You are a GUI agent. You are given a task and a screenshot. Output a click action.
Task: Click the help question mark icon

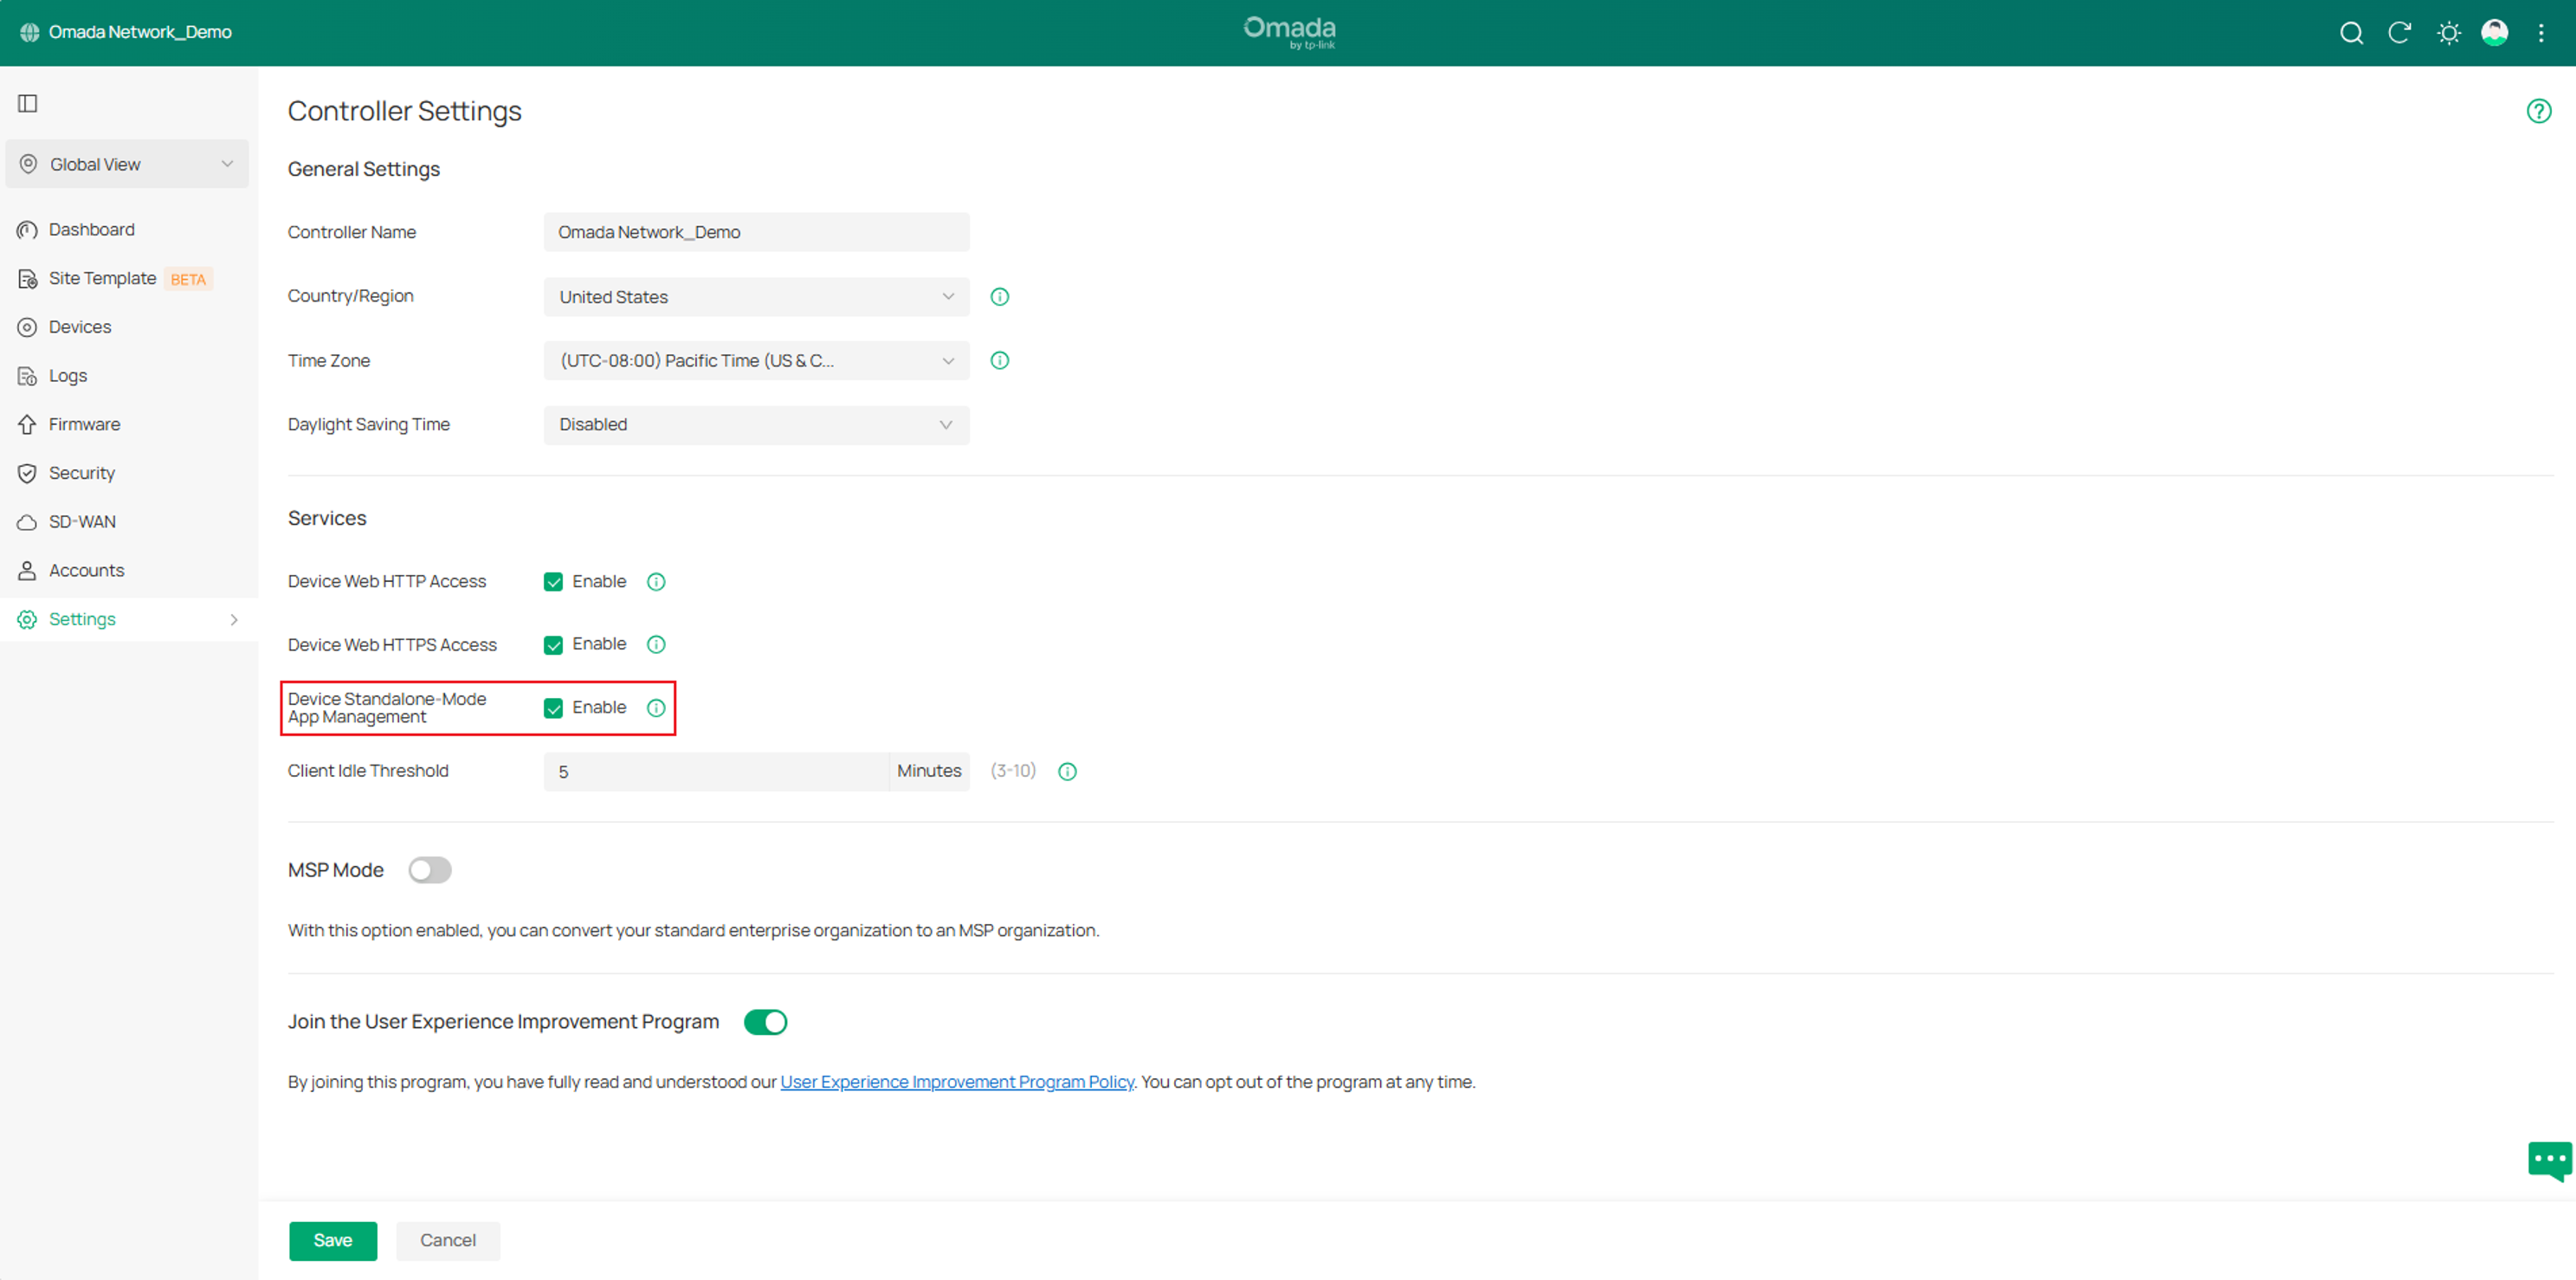[2539, 111]
